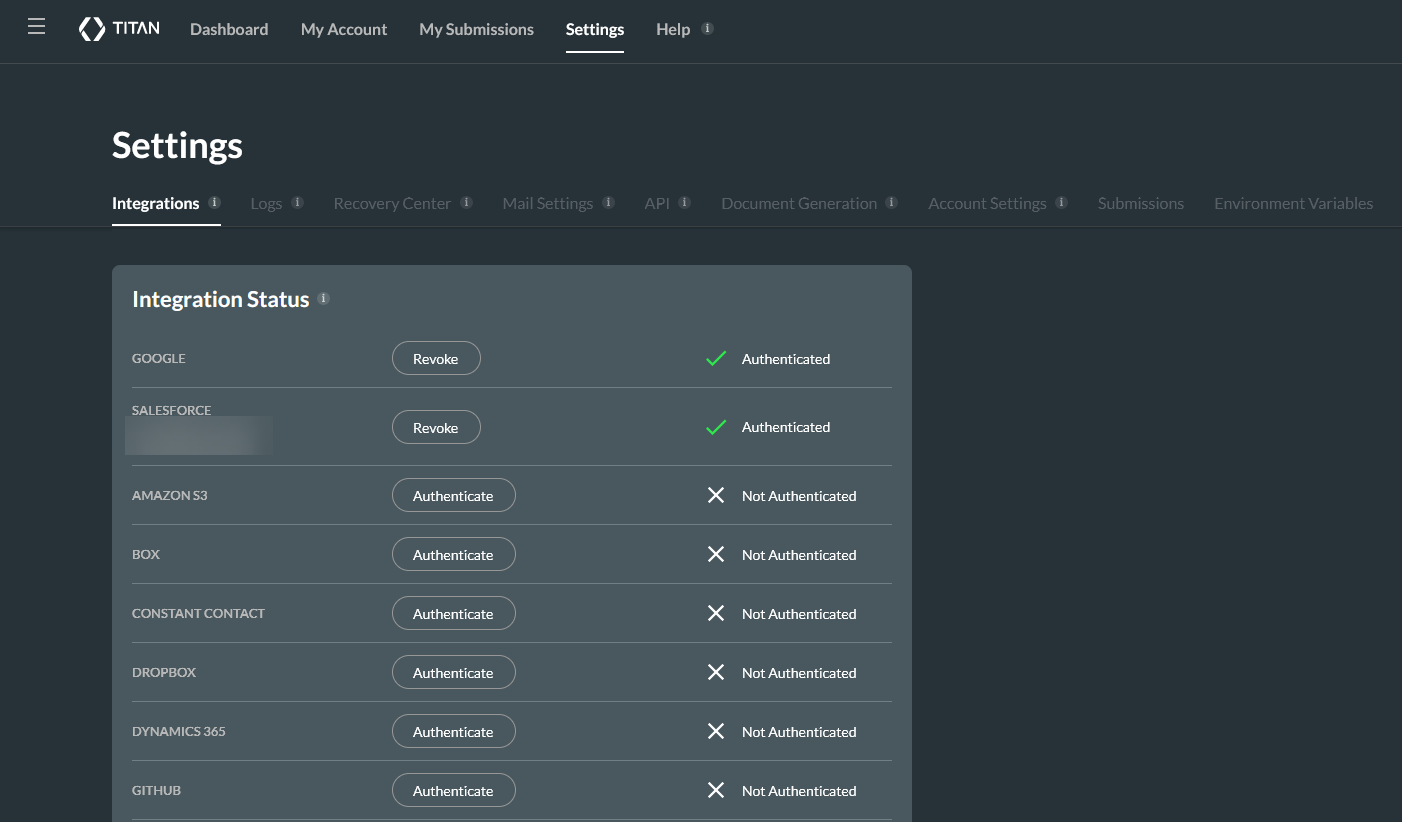Authenticate the Constant Contact integration

453,613
